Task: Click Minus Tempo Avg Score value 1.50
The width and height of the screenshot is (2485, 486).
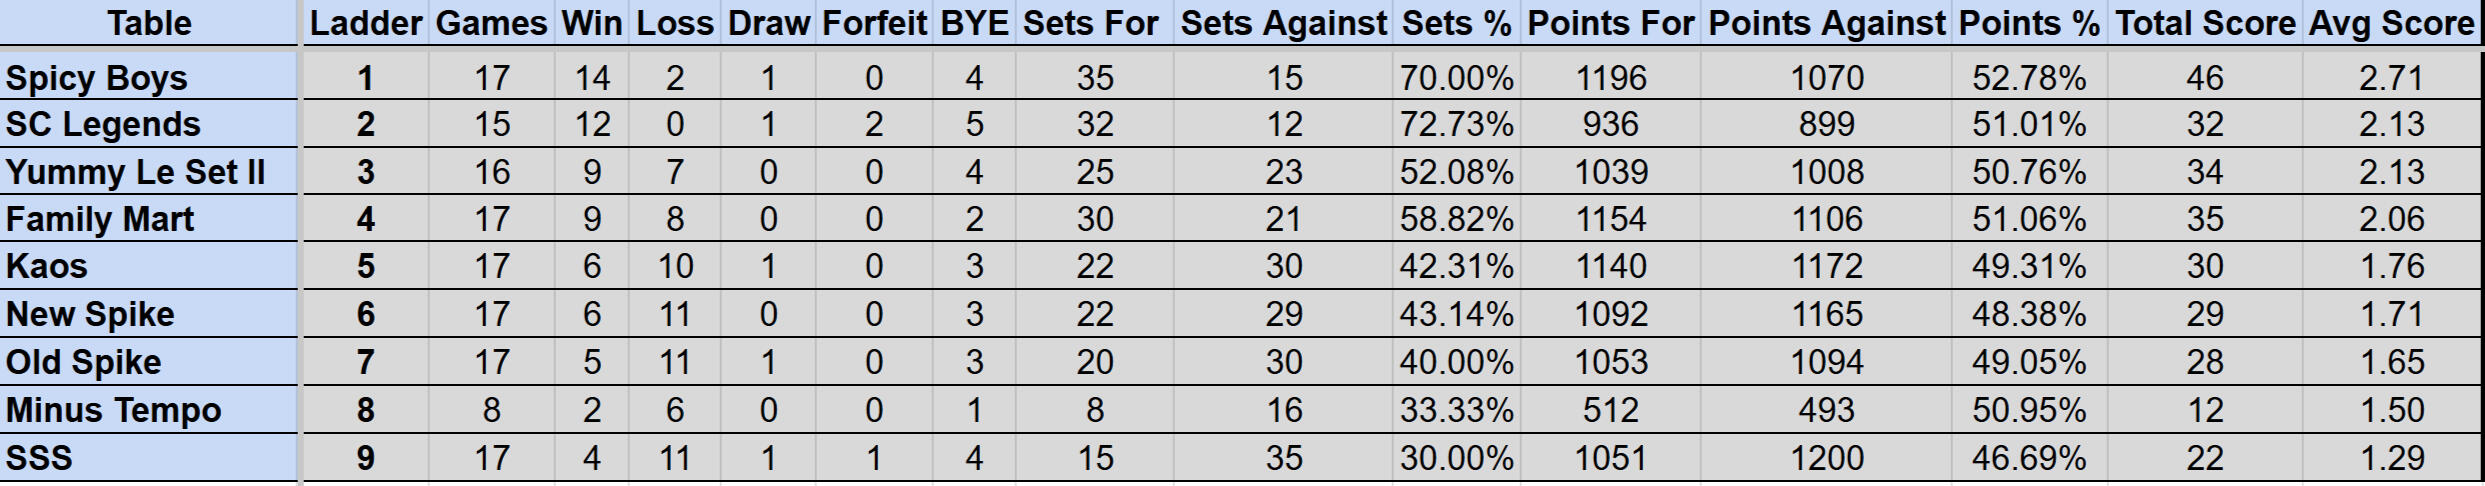Action: (2391, 411)
